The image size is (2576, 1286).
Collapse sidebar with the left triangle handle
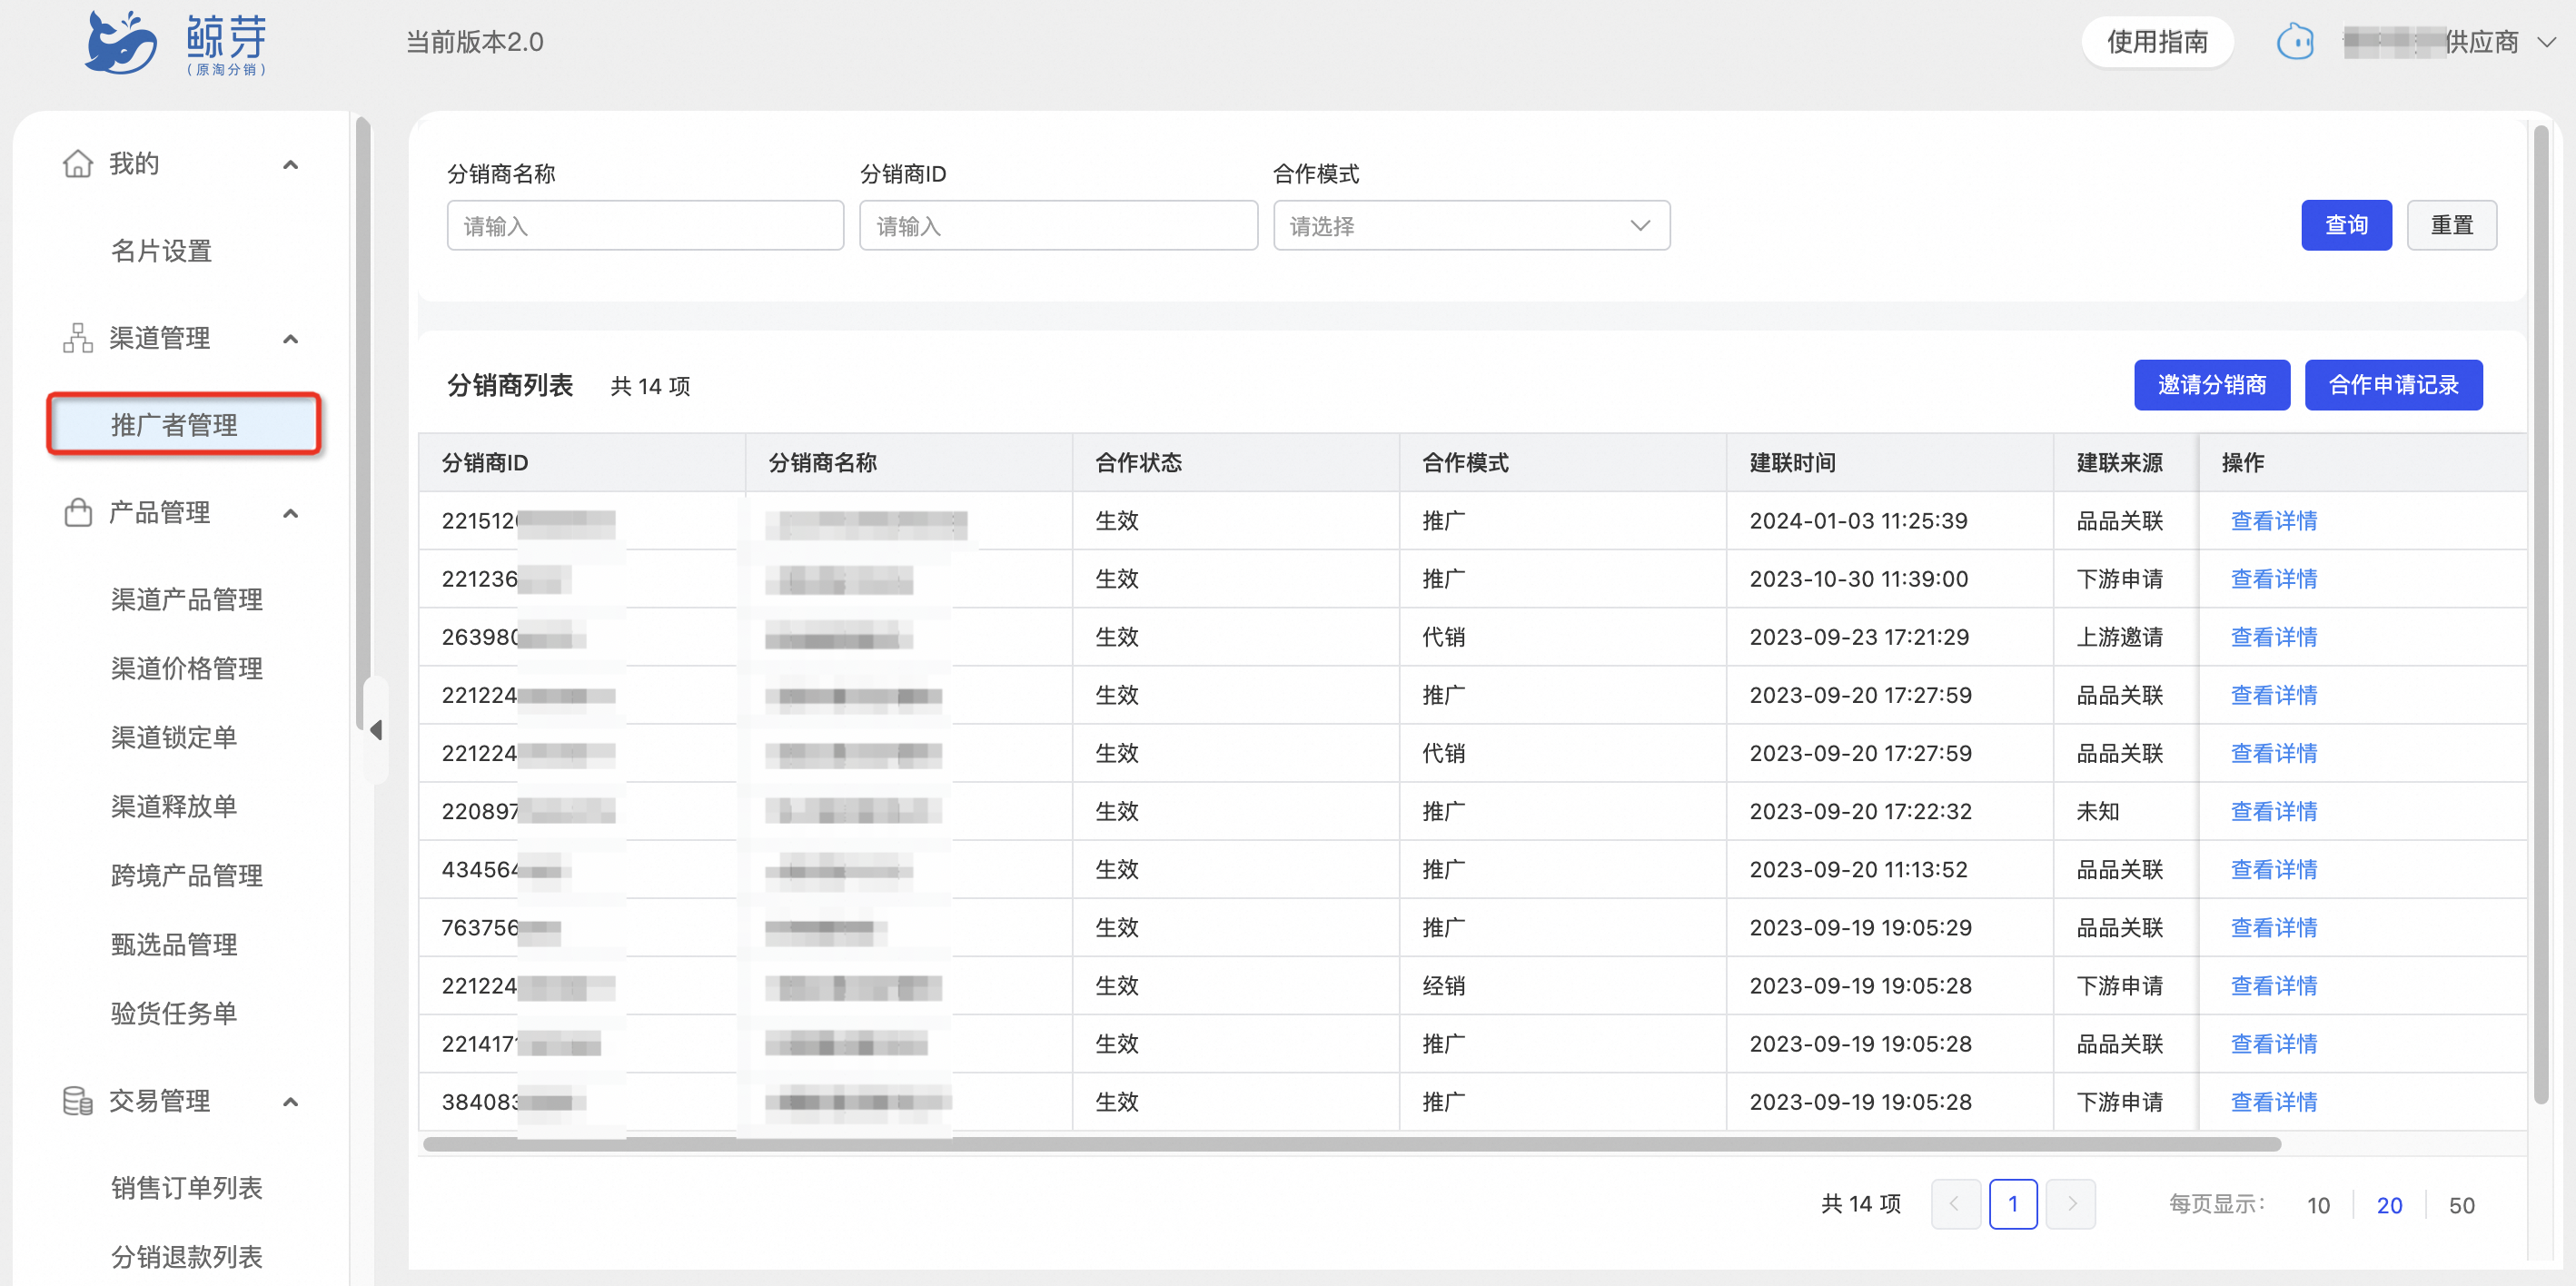click(x=376, y=730)
